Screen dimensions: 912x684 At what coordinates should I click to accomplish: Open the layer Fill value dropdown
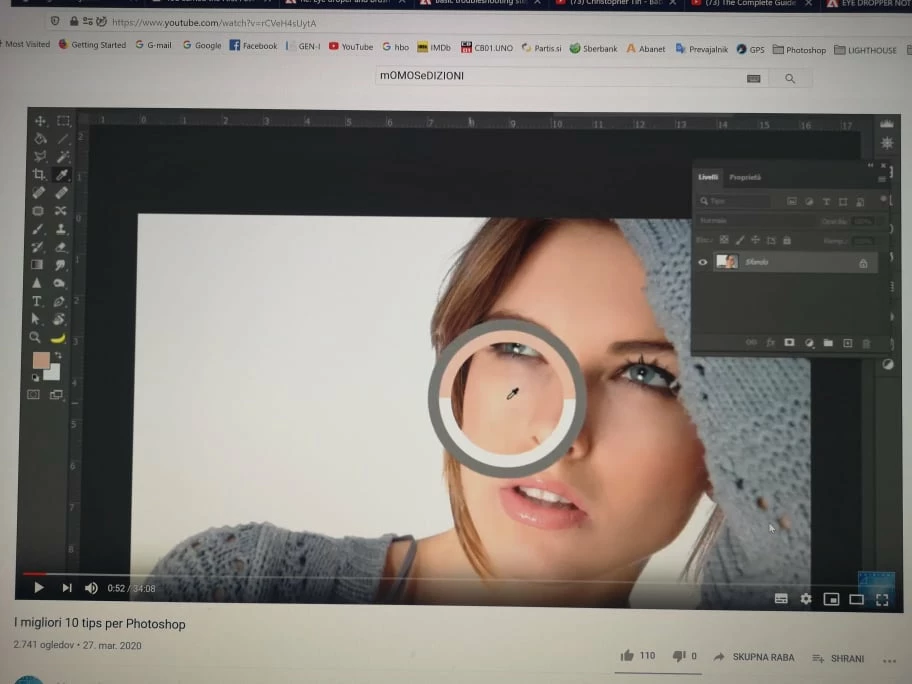pyautogui.click(x=863, y=241)
